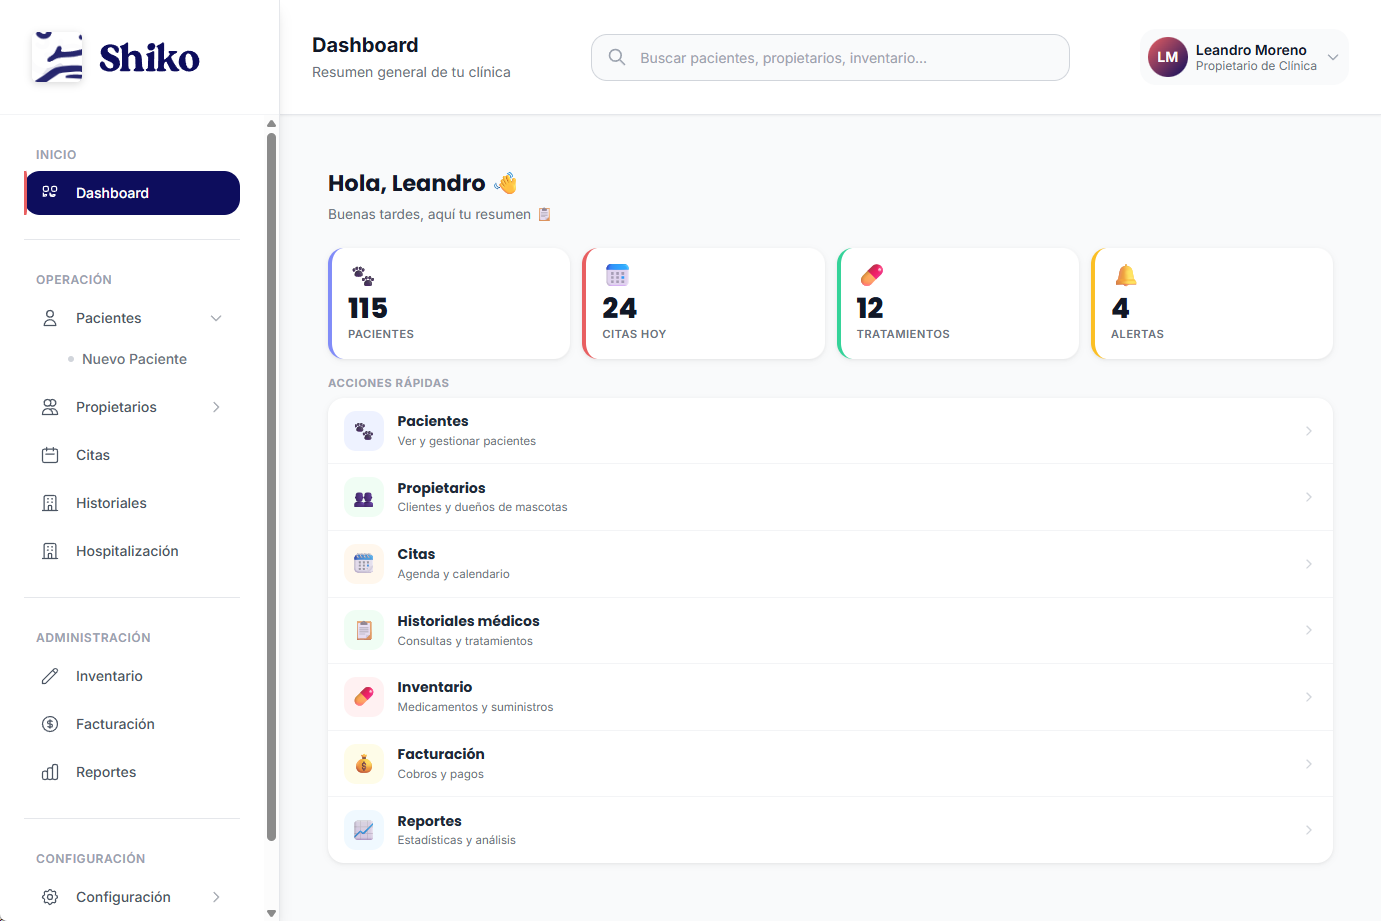Click the sidebar scrollbar

point(271,480)
